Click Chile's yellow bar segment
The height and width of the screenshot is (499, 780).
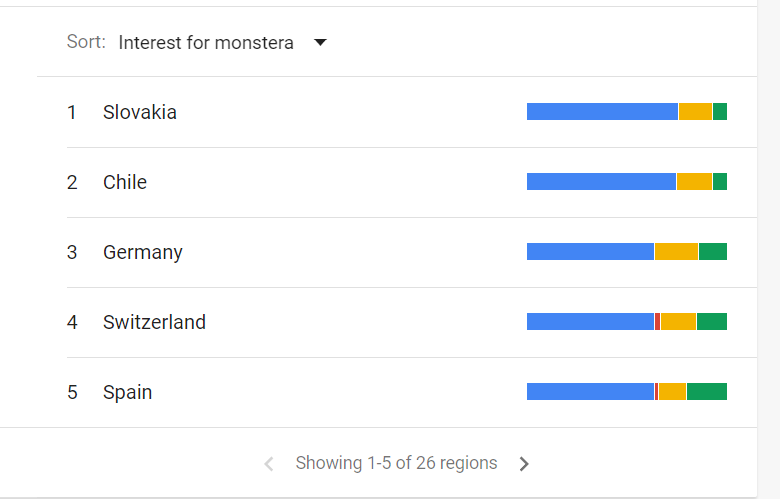tap(694, 182)
